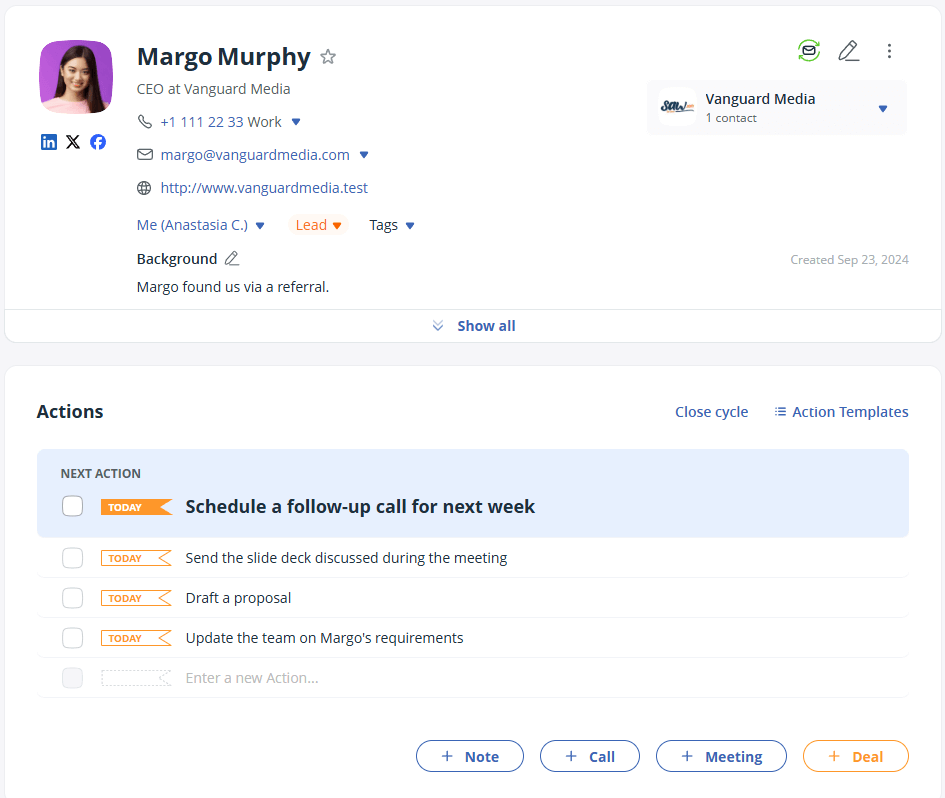Open the three-dot options menu
The width and height of the screenshot is (945, 798).
point(889,50)
